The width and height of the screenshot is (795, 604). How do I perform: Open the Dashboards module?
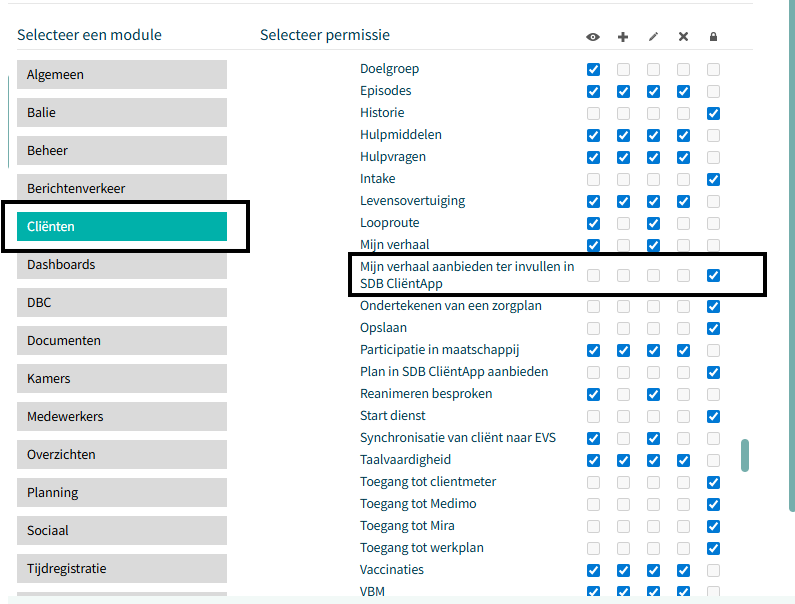(122, 265)
